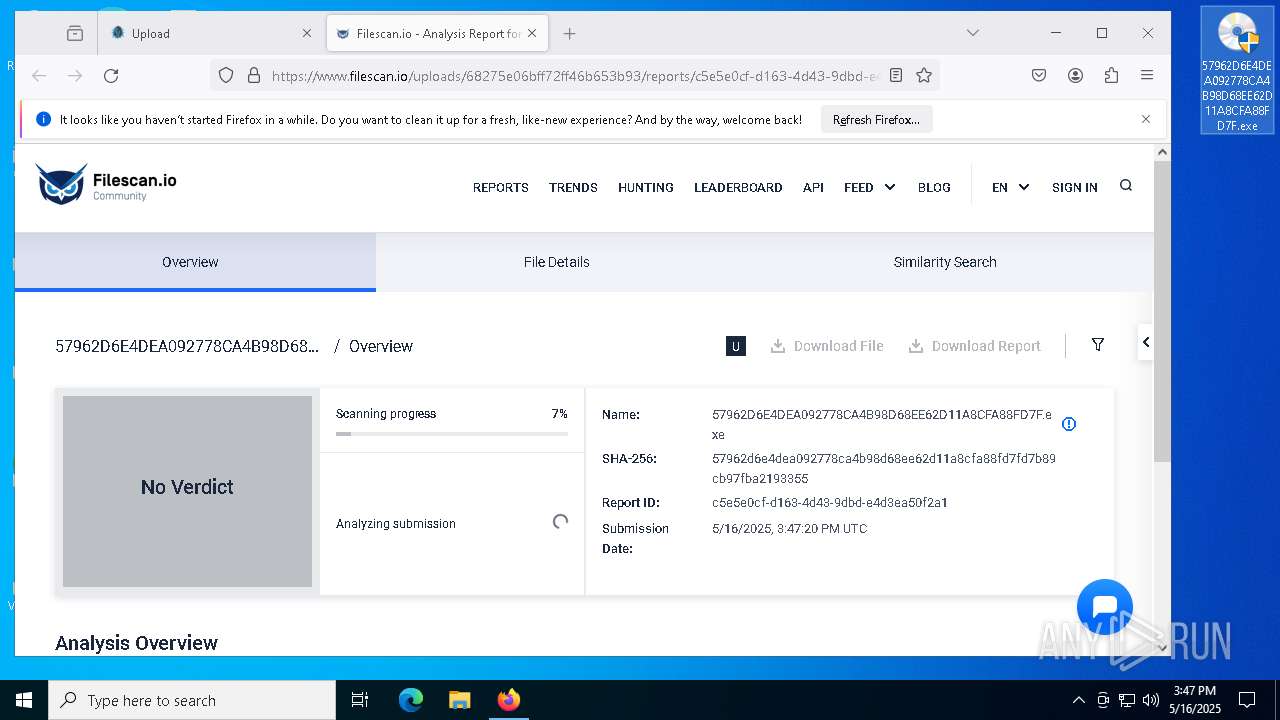Open Firefox account icon
1280x720 pixels.
1075,75
